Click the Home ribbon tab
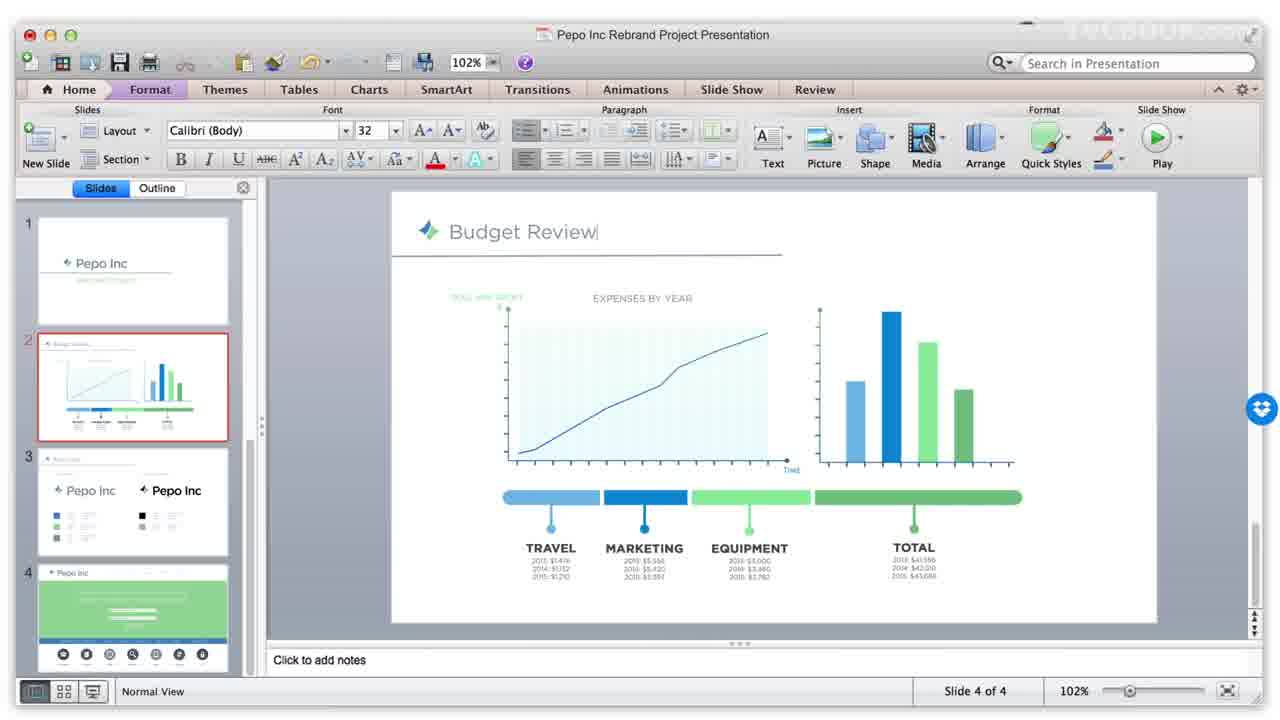Screen dimensions: 1280x720 coord(69,90)
